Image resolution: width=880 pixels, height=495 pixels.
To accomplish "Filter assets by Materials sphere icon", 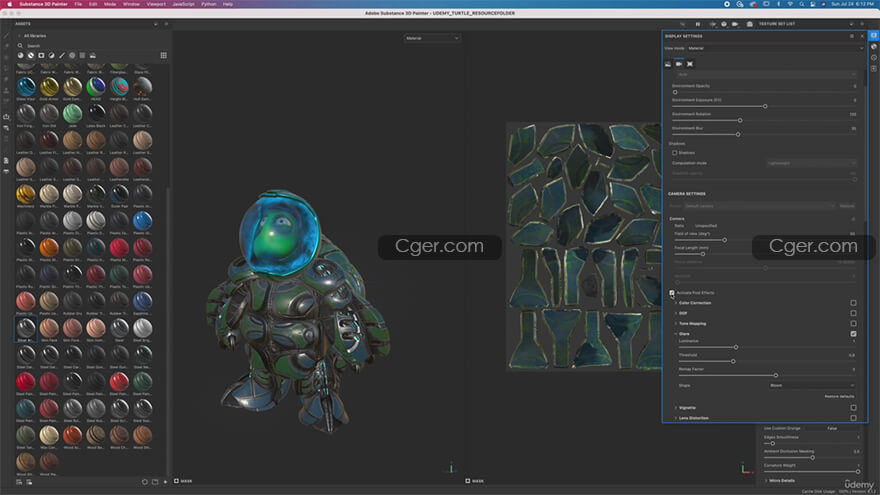I will pos(20,56).
